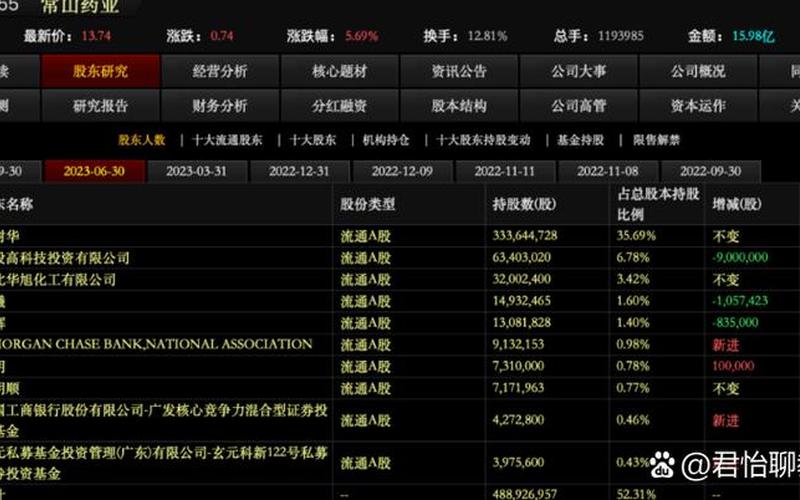Select the 2022-12-09 date tab

[402, 171]
